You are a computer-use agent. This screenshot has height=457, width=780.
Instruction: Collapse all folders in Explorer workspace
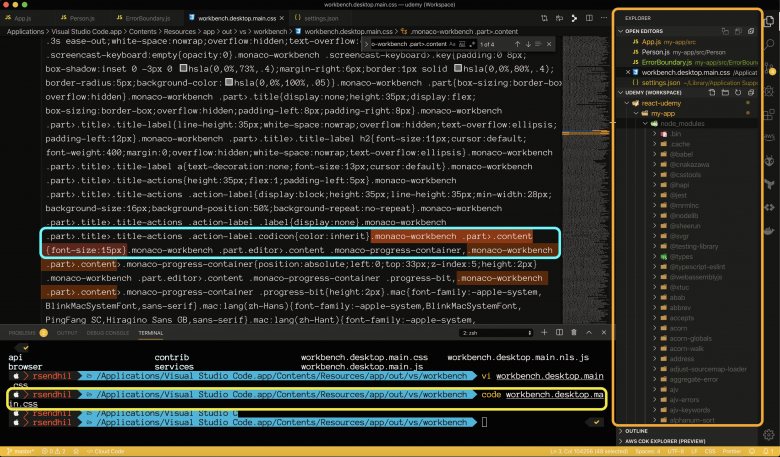click(751, 92)
